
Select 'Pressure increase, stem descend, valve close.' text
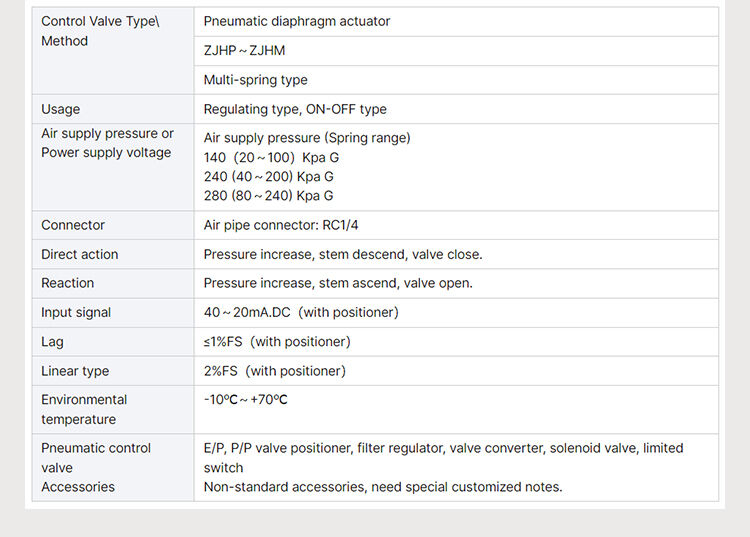click(x=343, y=254)
